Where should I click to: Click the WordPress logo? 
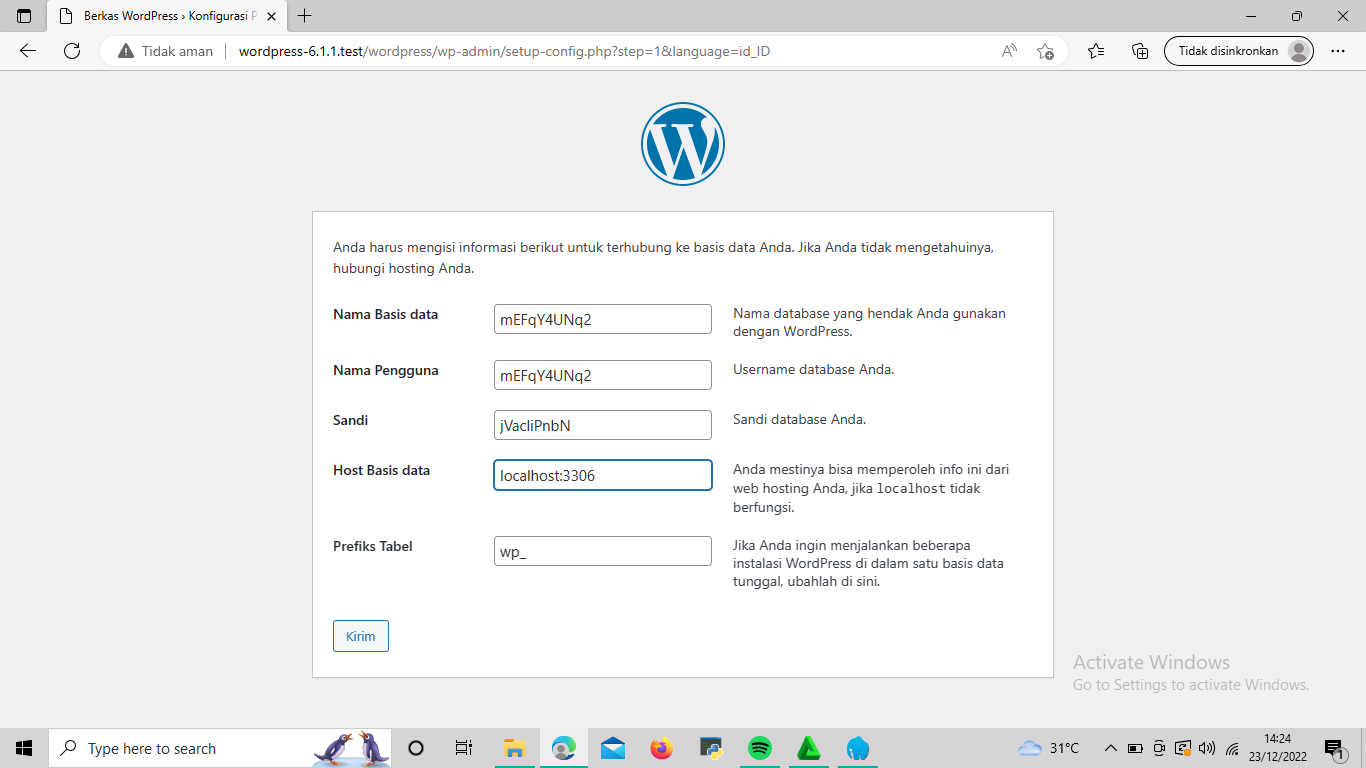[x=683, y=144]
